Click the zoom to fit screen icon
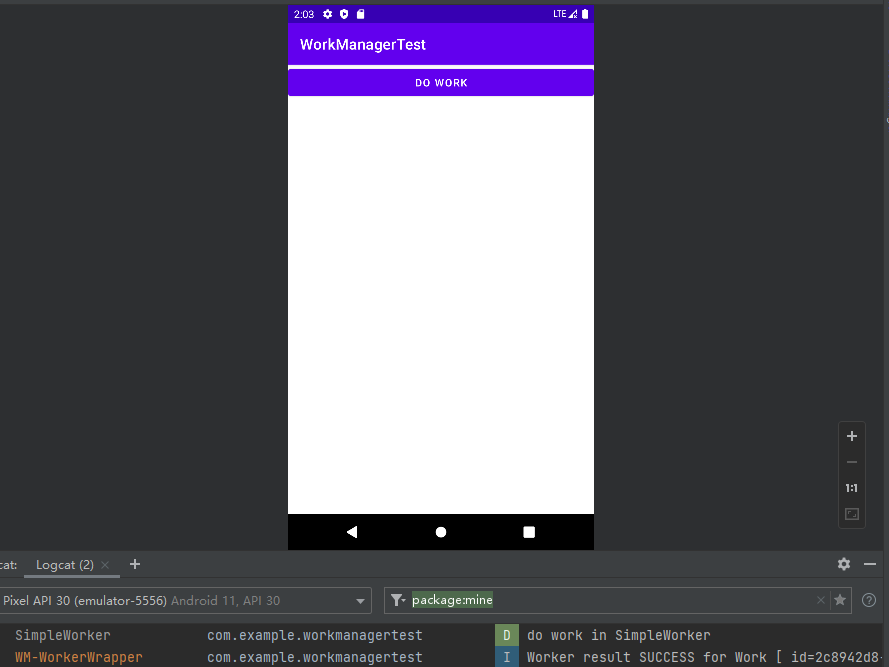 click(x=852, y=514)
